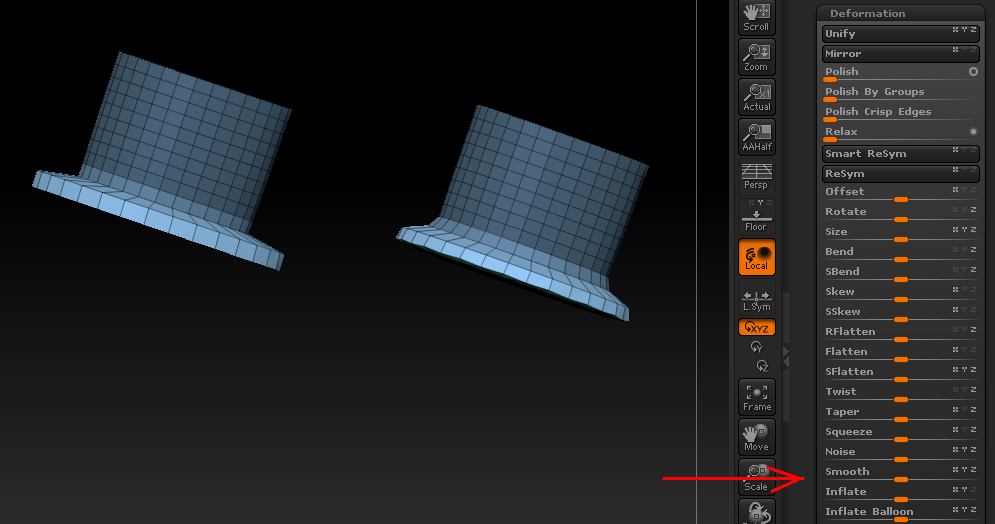This screenshot has width=995, height=524.
Task: Click the ReSym button
Action: tap(900, 174)
